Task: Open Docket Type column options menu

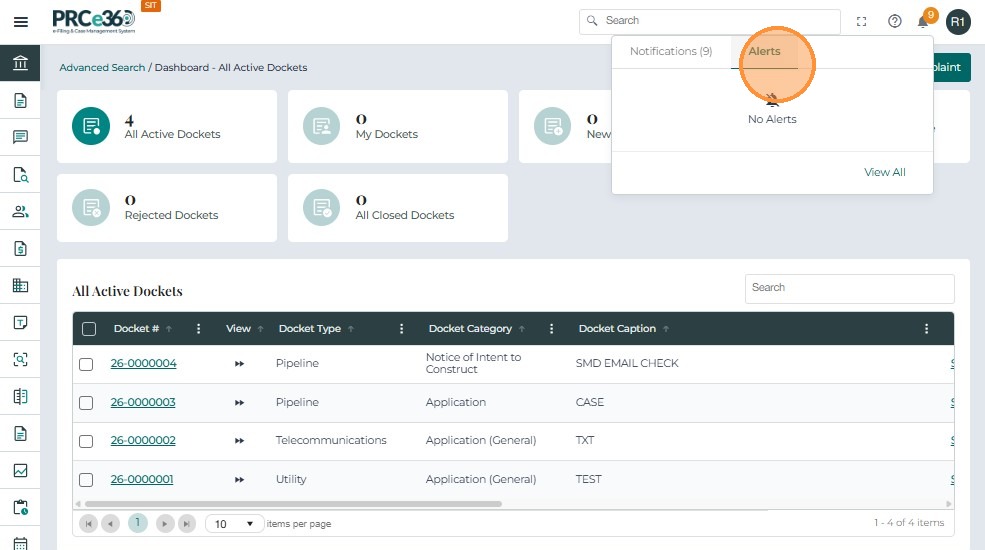Action: click(402, 329)
